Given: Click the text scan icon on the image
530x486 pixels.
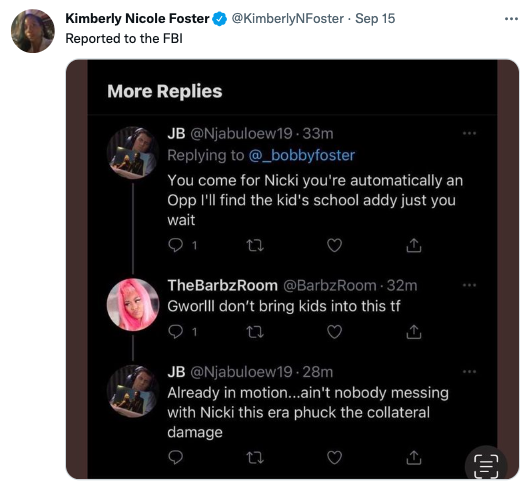Looking at the screenshot, I should click(x=486, y=466).
